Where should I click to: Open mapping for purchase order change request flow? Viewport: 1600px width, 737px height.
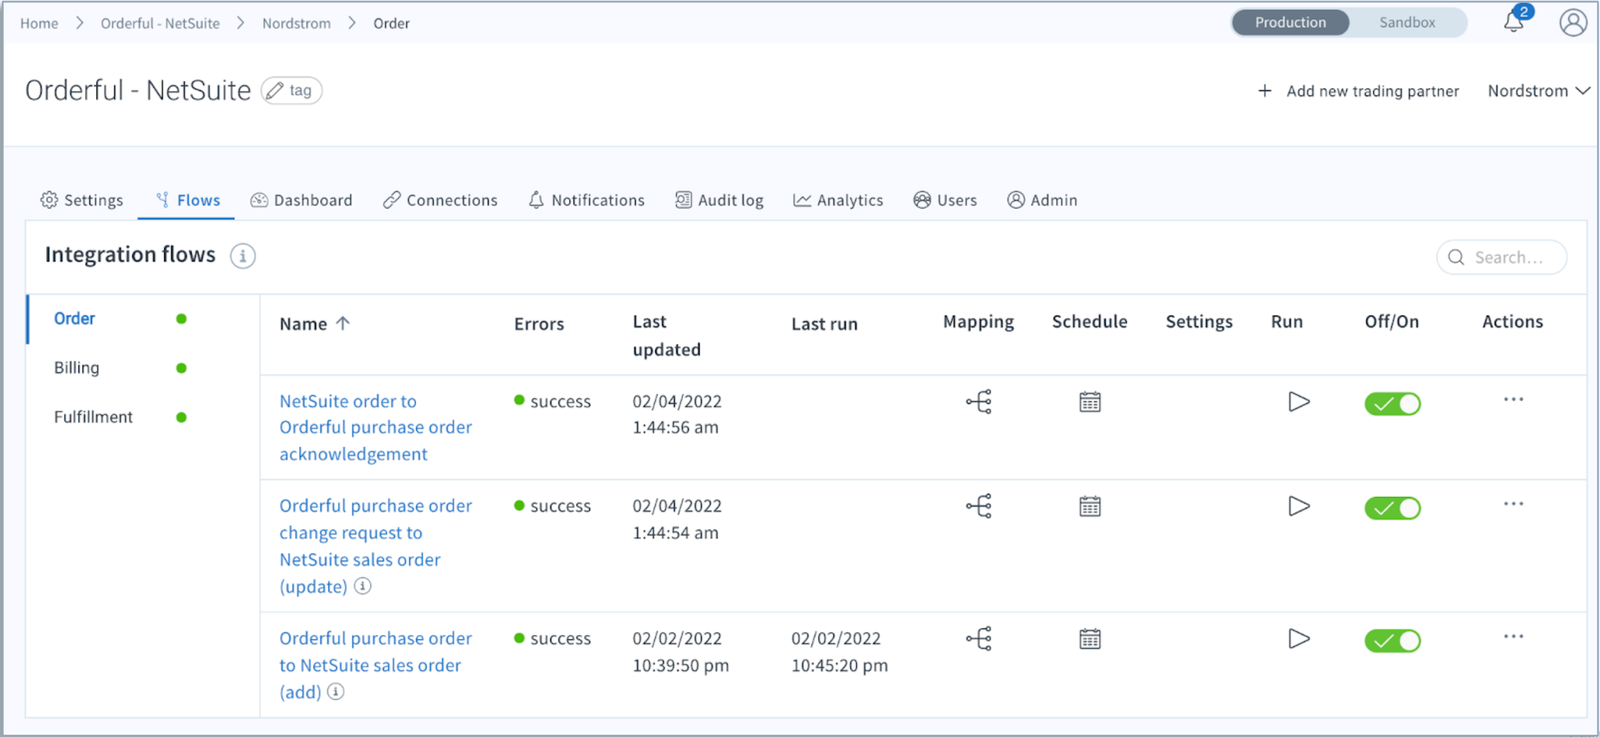coord(979,506)
